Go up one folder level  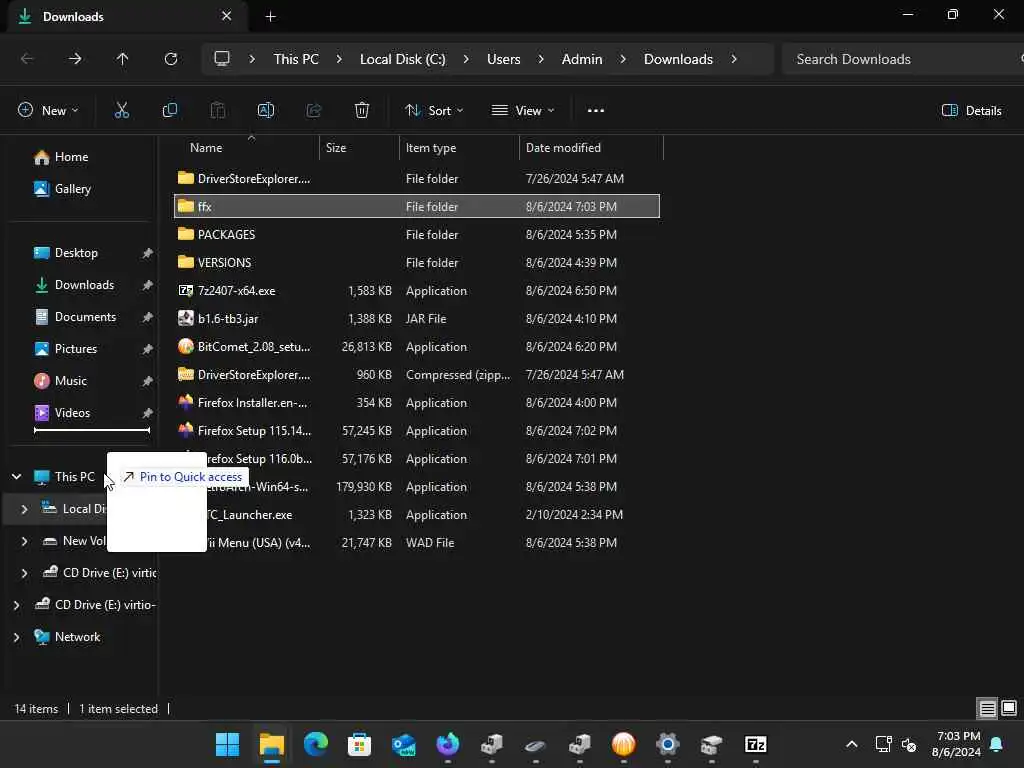pos(122,59)
